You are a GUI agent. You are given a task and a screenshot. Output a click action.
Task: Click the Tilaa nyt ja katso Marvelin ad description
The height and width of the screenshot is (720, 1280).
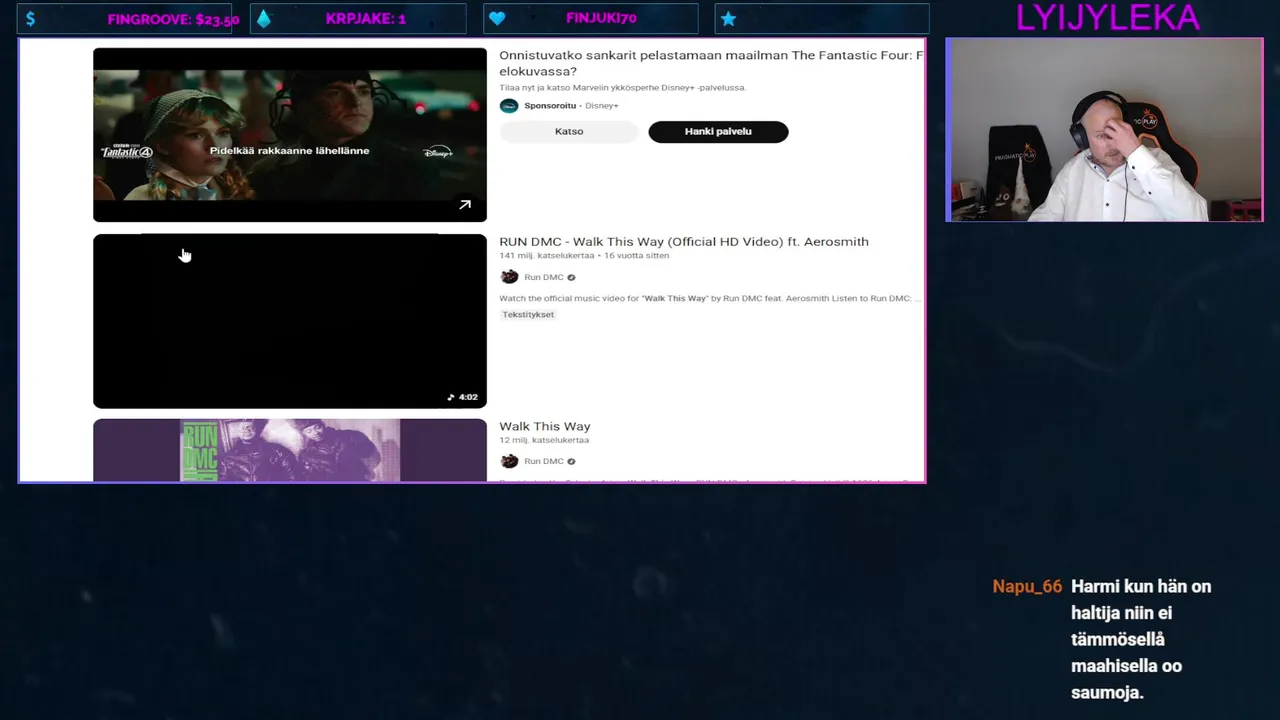(622, 88)
